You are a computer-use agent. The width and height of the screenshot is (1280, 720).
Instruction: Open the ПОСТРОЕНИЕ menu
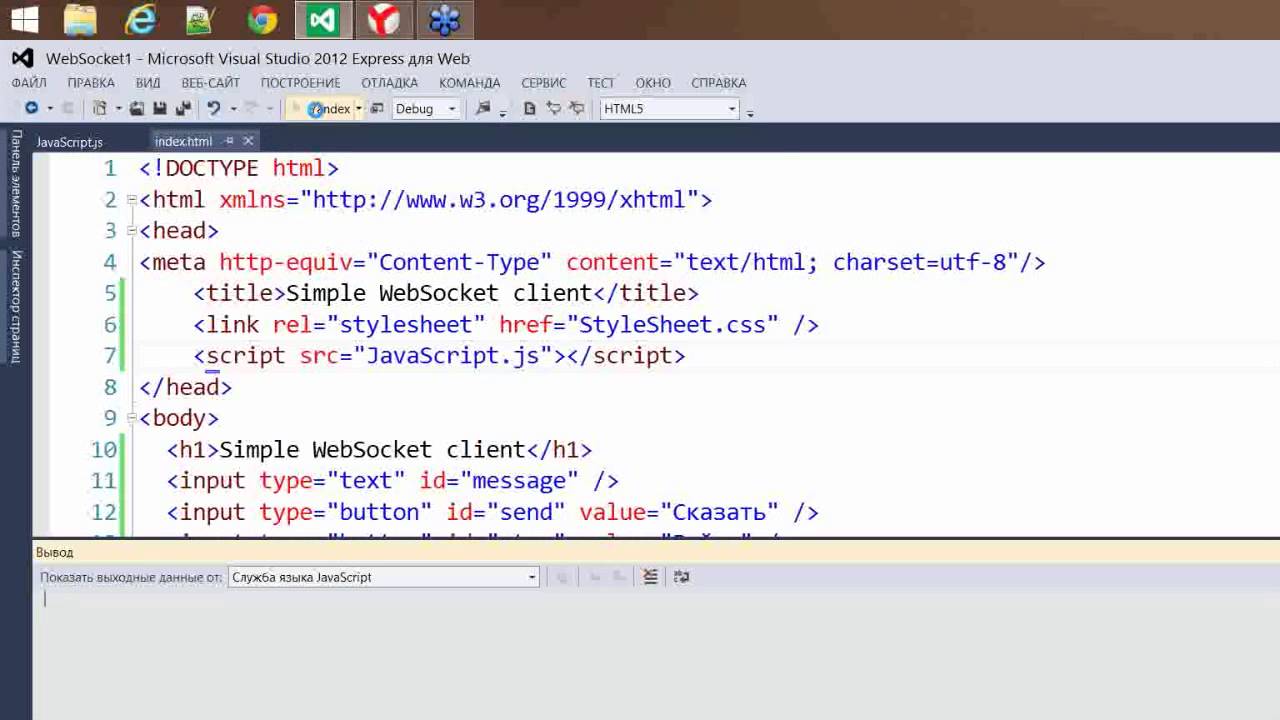click(300, 83)
